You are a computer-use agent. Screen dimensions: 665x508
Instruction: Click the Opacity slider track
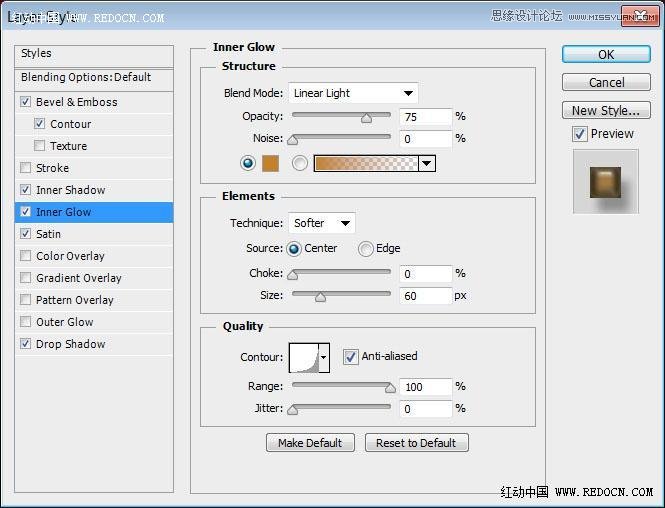point(340,117)
